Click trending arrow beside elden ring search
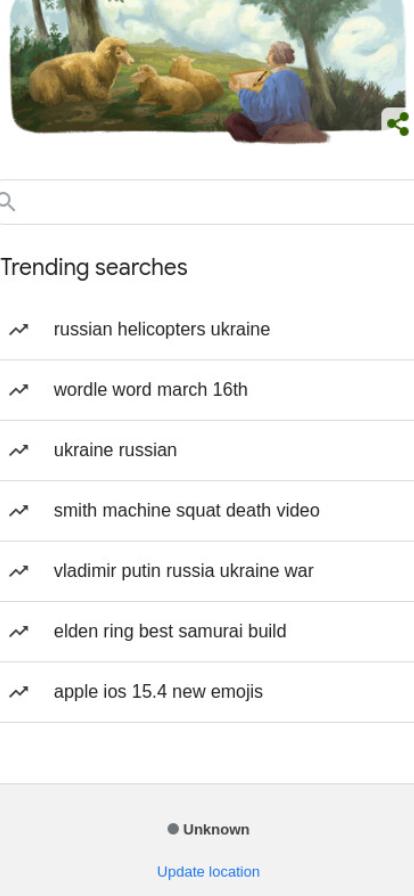The height and width of the screenshot is (896, 414). tap(18, 631)
